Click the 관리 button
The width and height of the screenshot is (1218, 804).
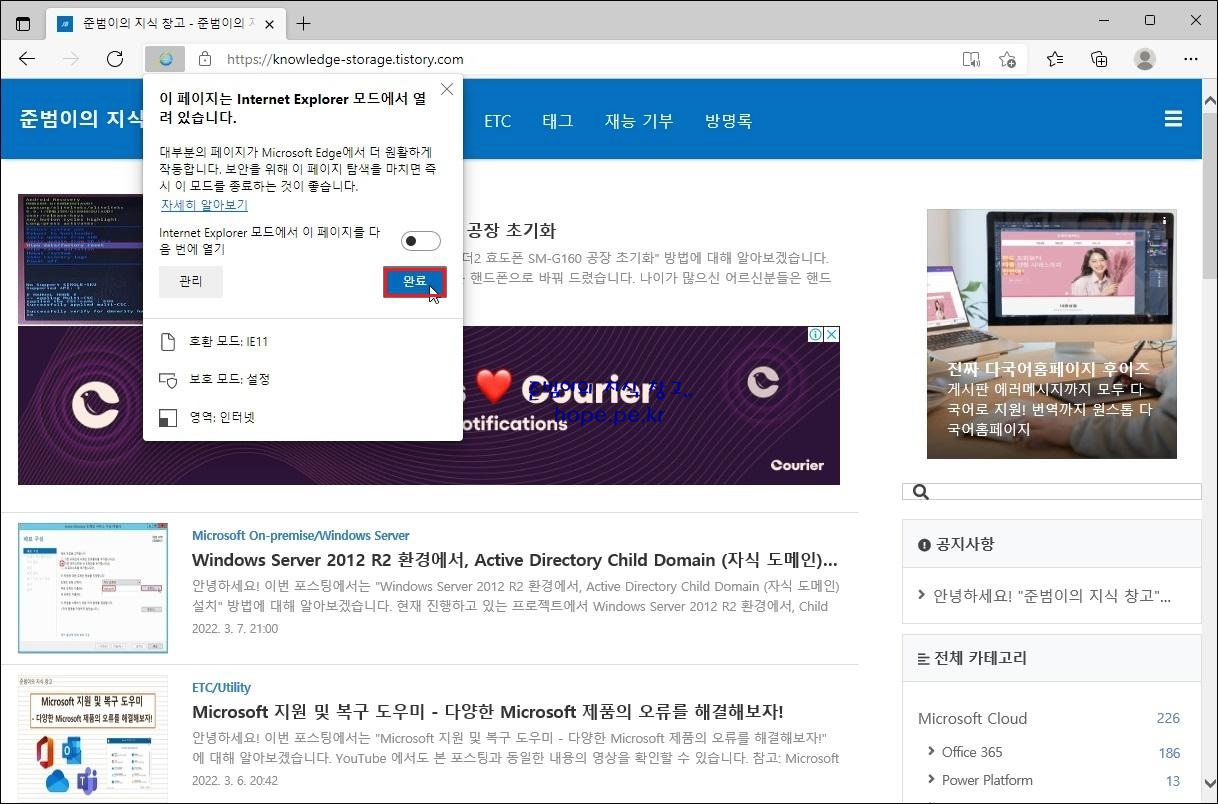191,282
